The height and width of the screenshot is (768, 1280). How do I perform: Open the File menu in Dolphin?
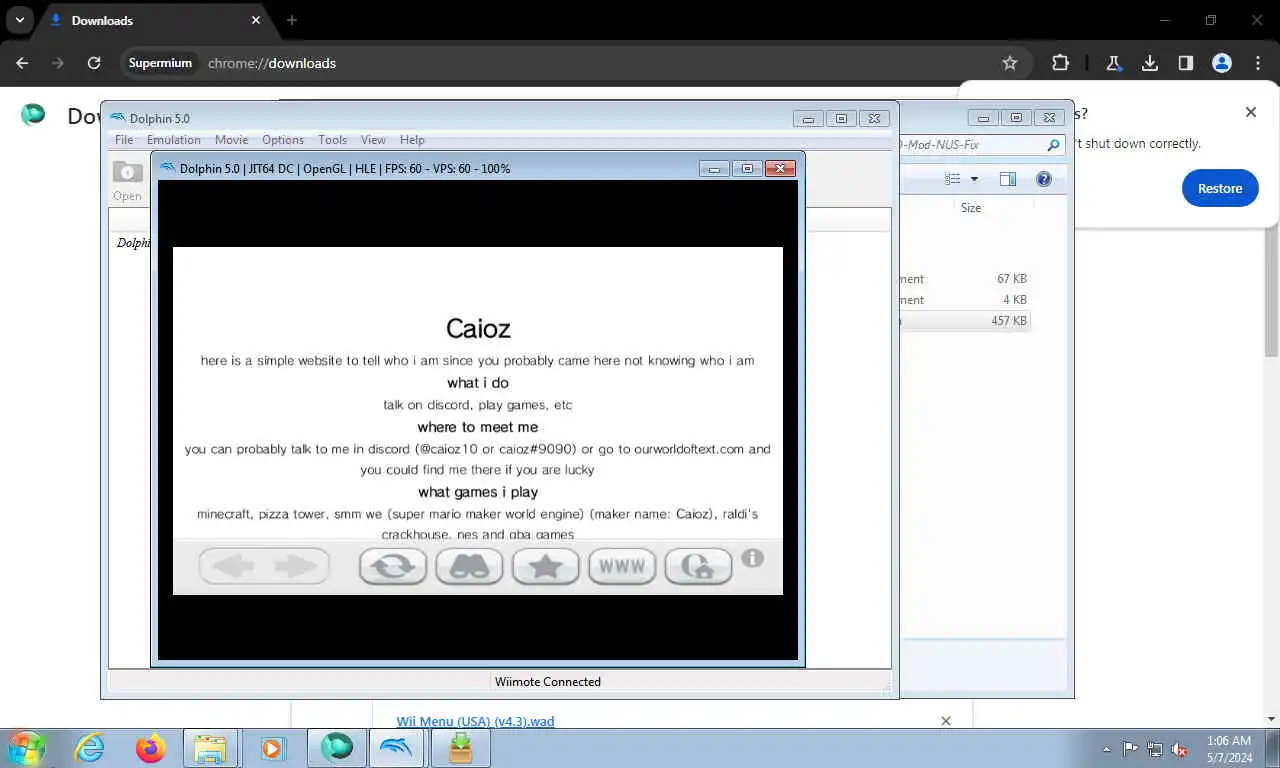click(x=124, y=140)
